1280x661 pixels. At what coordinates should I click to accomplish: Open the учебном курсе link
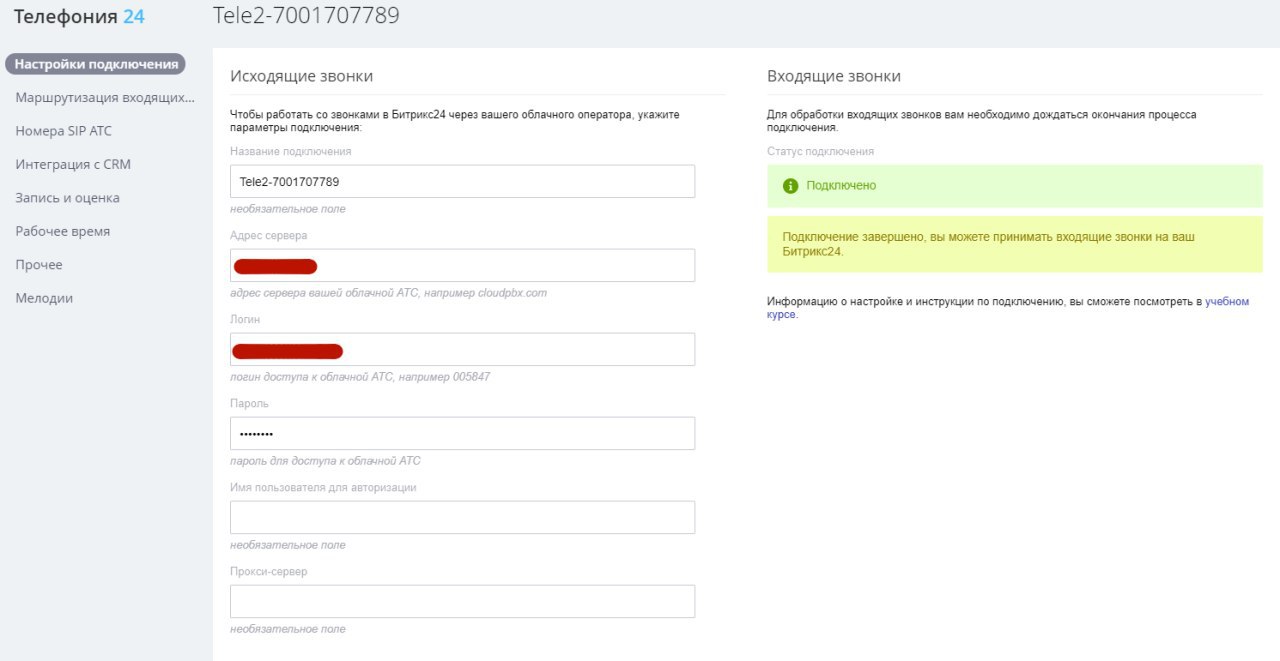coord(1227,301)
